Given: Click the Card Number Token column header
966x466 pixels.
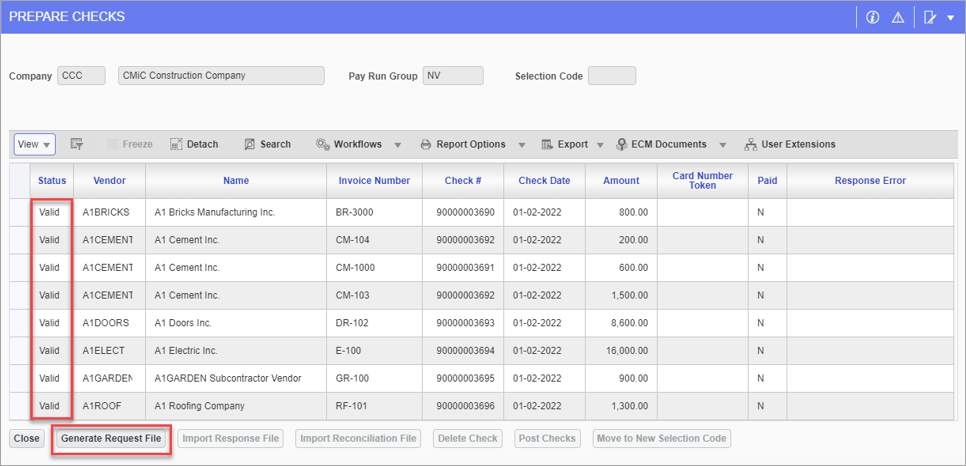Looking at the screenshot, I should (702, 181).
